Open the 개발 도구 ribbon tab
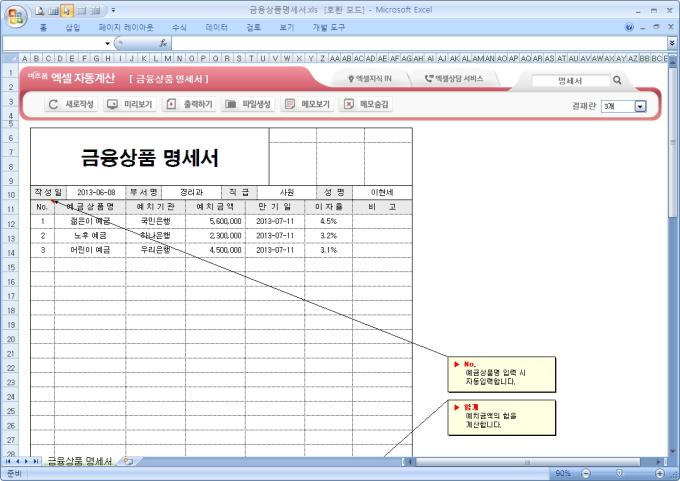 329,28
